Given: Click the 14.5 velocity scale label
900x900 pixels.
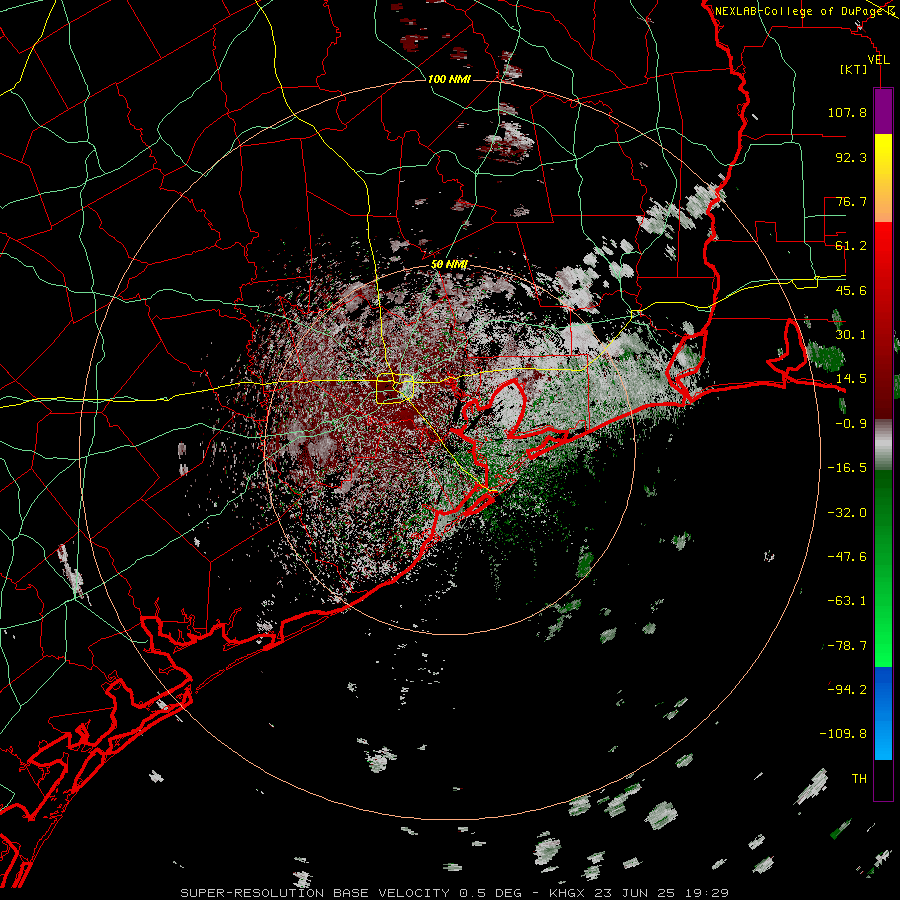Looking at the screenshot, I should click(851, 379).
